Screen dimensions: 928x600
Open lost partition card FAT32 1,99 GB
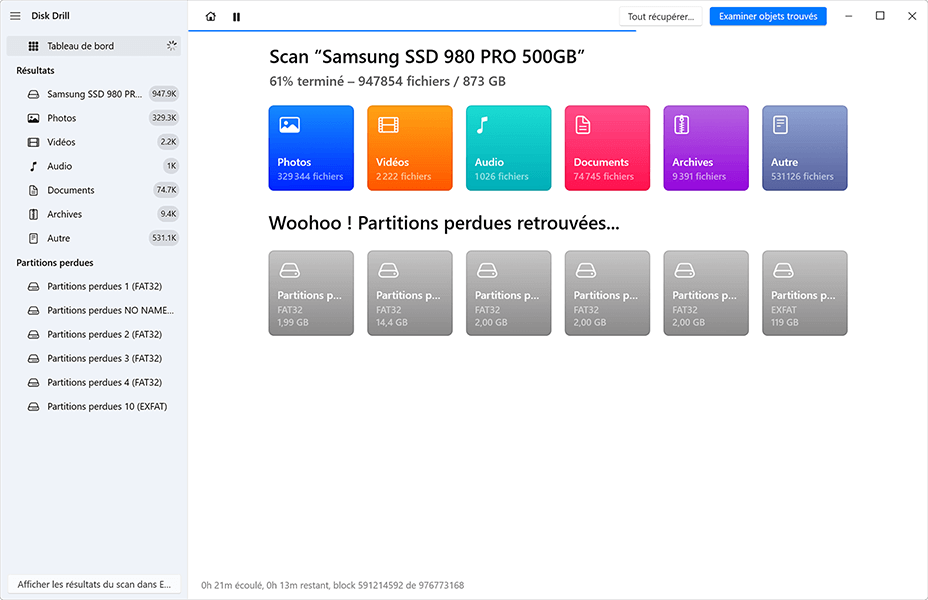point(311,293)
